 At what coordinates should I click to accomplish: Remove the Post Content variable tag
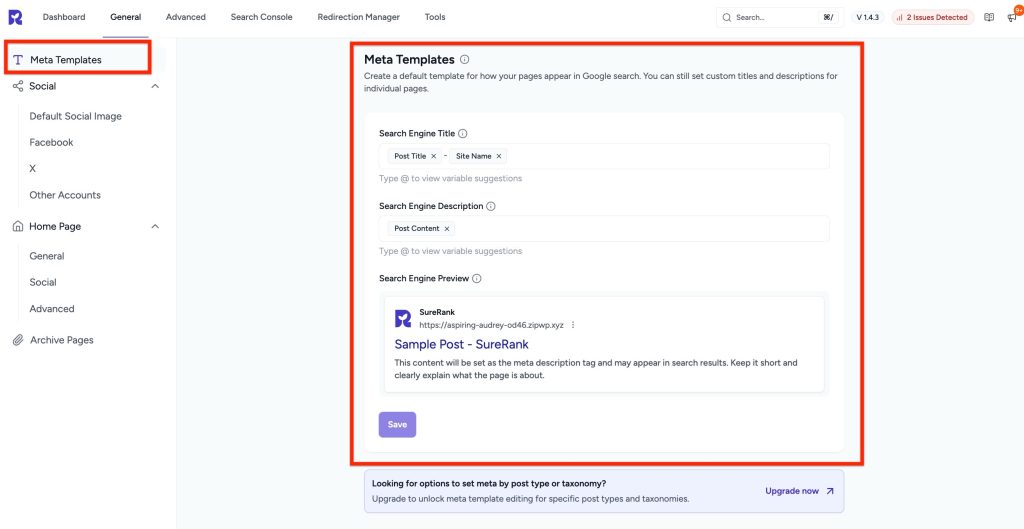click(x=447, y=229)
